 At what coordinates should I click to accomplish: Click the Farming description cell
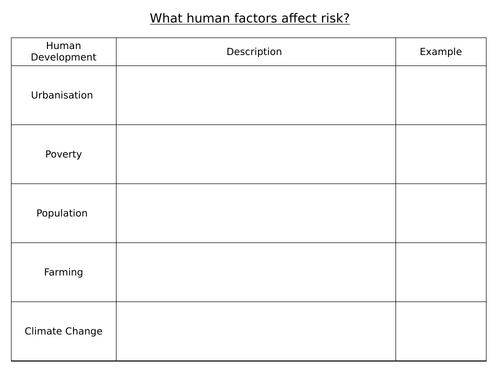[256, 272]
